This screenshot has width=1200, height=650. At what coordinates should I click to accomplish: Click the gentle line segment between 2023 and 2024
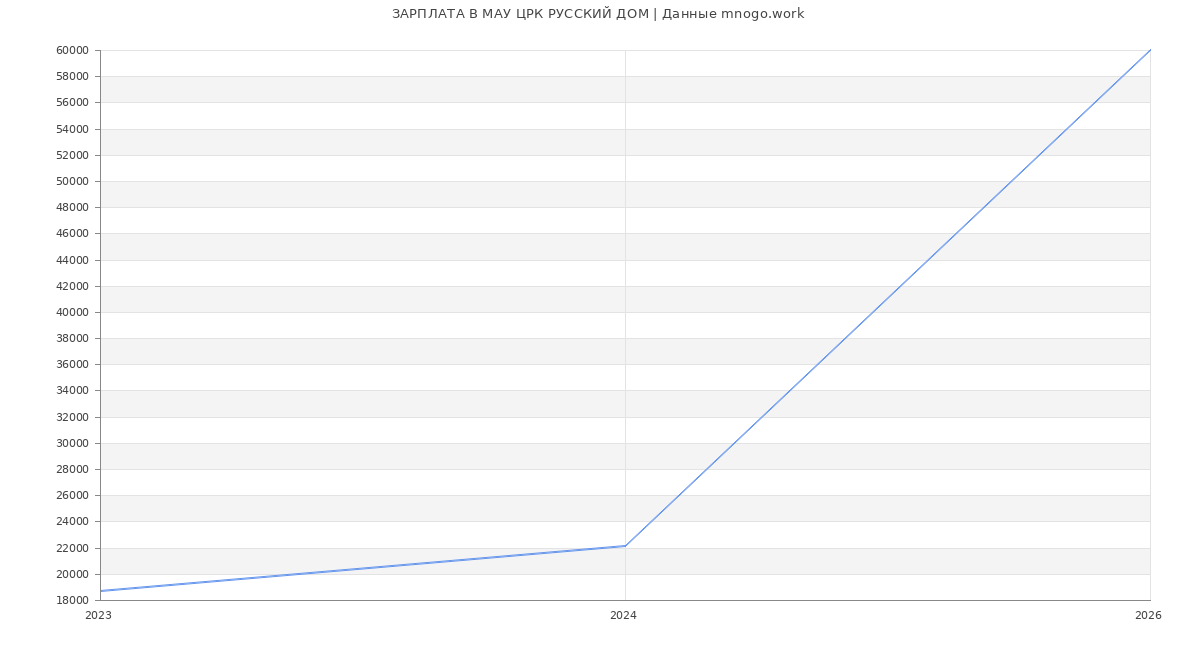click(x=363, y=568)
